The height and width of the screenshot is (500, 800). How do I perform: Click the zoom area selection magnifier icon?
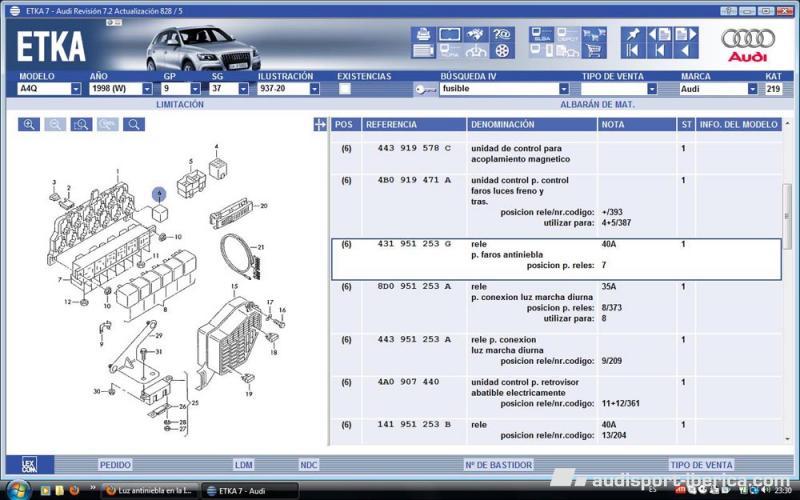click(x=82, y=124)
